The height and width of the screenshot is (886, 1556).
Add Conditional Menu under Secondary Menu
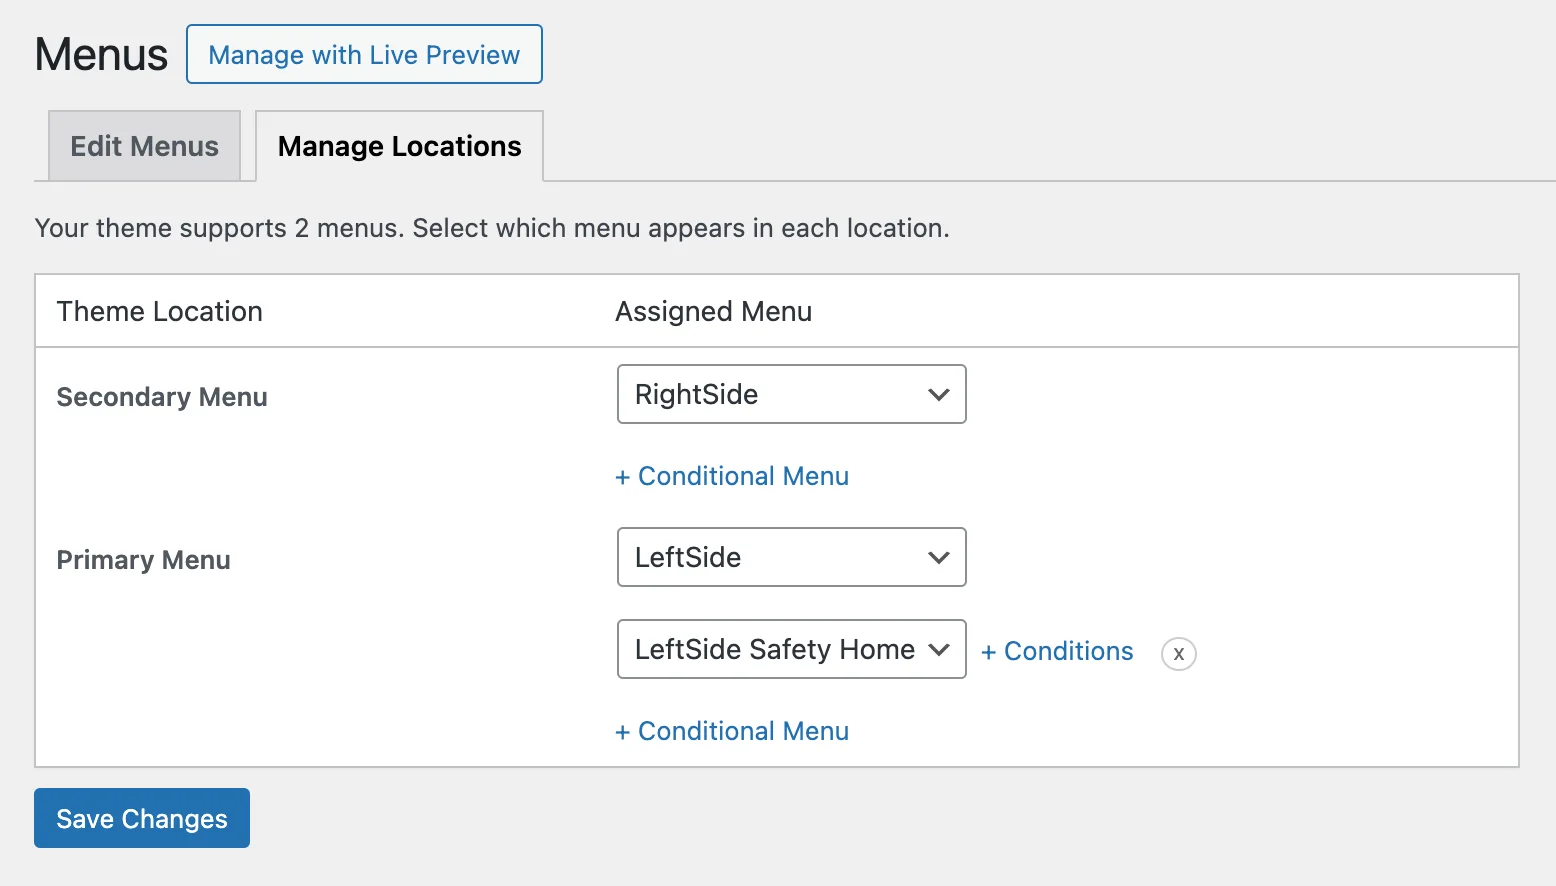(x=732, y=476)
